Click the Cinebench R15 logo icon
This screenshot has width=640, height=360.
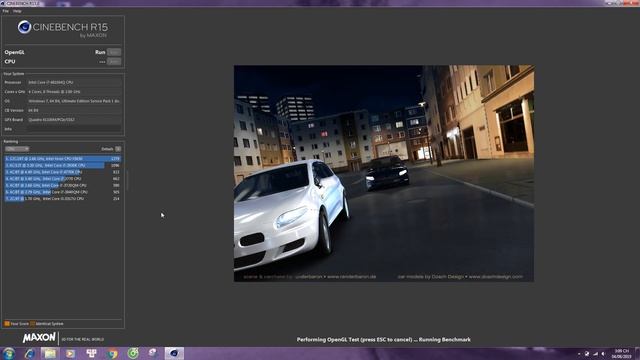coord(24,27)
